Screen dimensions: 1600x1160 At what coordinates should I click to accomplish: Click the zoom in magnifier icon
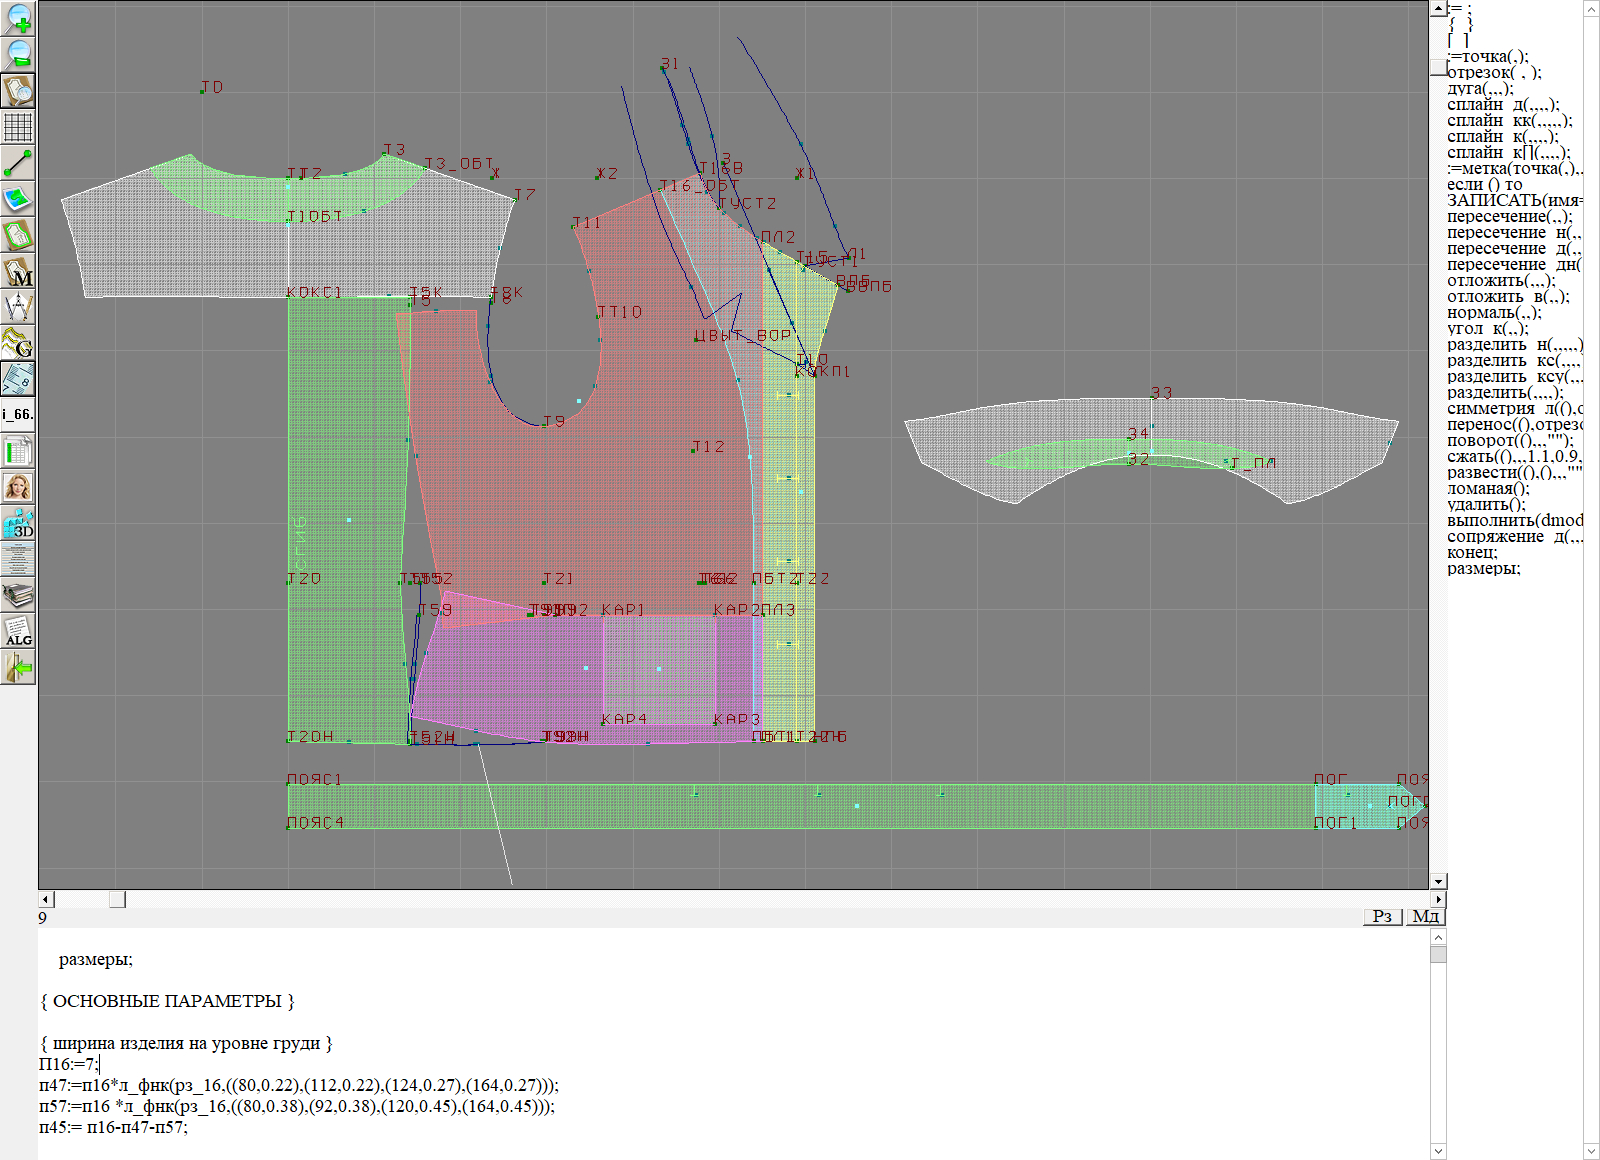pyautogui.click(x=18, y=18)
